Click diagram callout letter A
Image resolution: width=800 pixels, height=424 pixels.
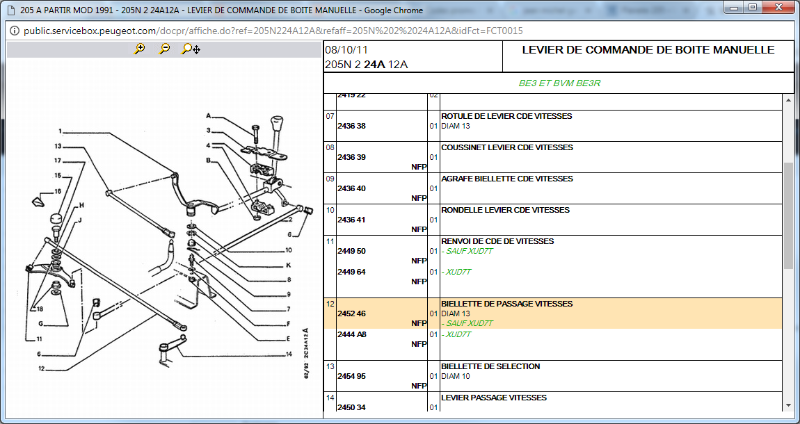point(208,116)
